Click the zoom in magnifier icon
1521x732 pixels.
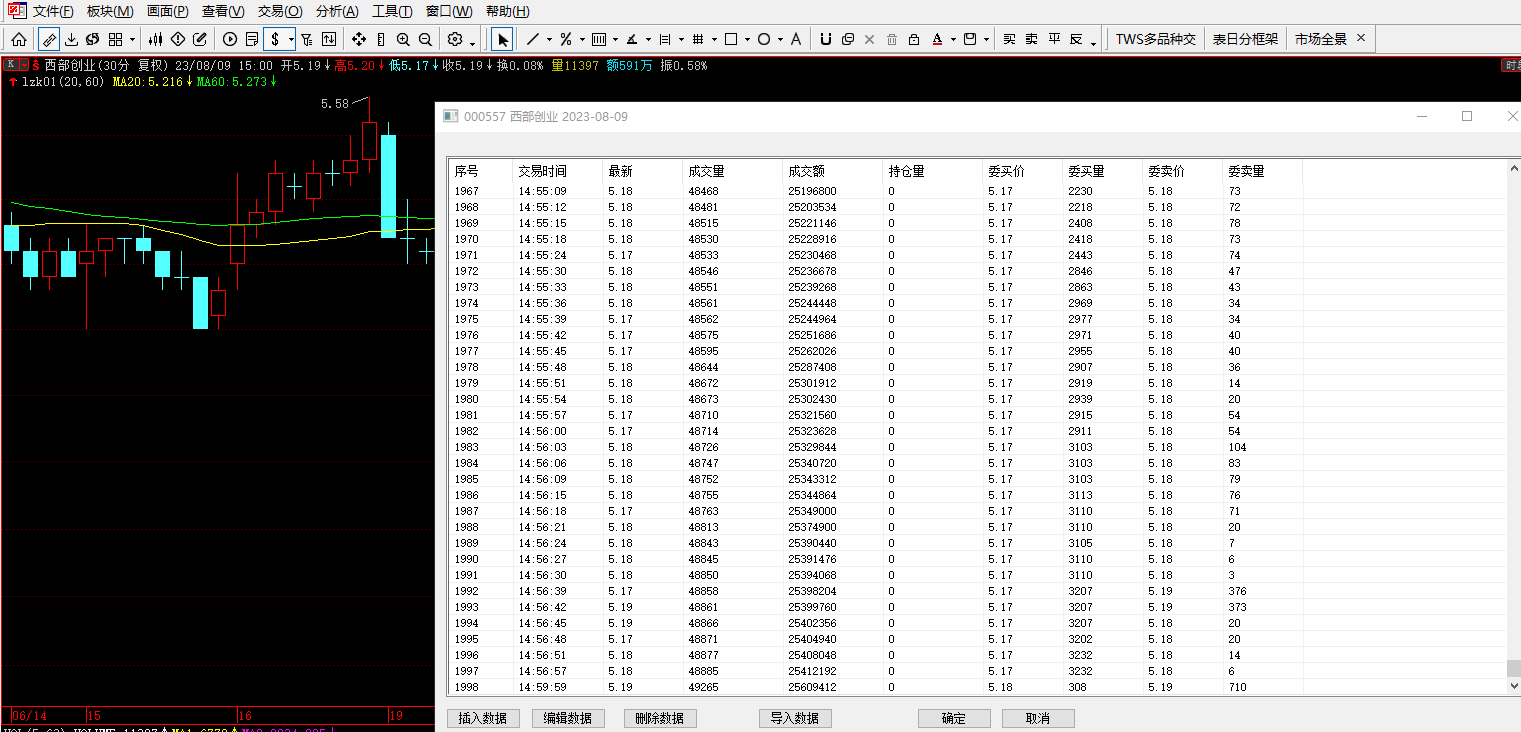point(403,39)
